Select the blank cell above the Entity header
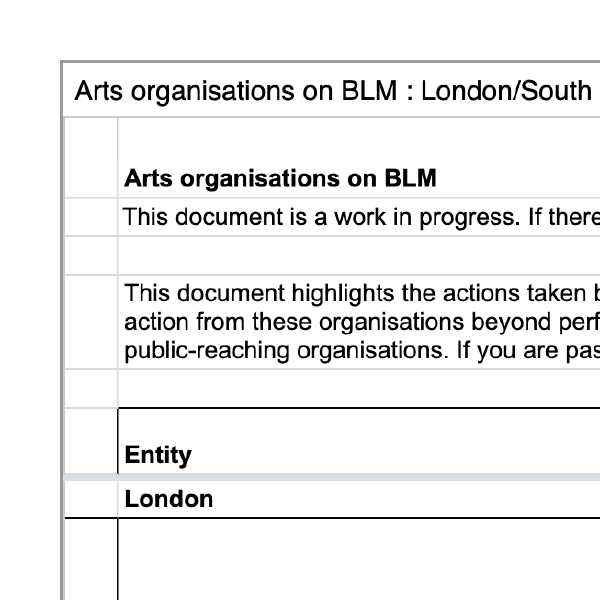600x600 pixels. [x=359, y=388]
